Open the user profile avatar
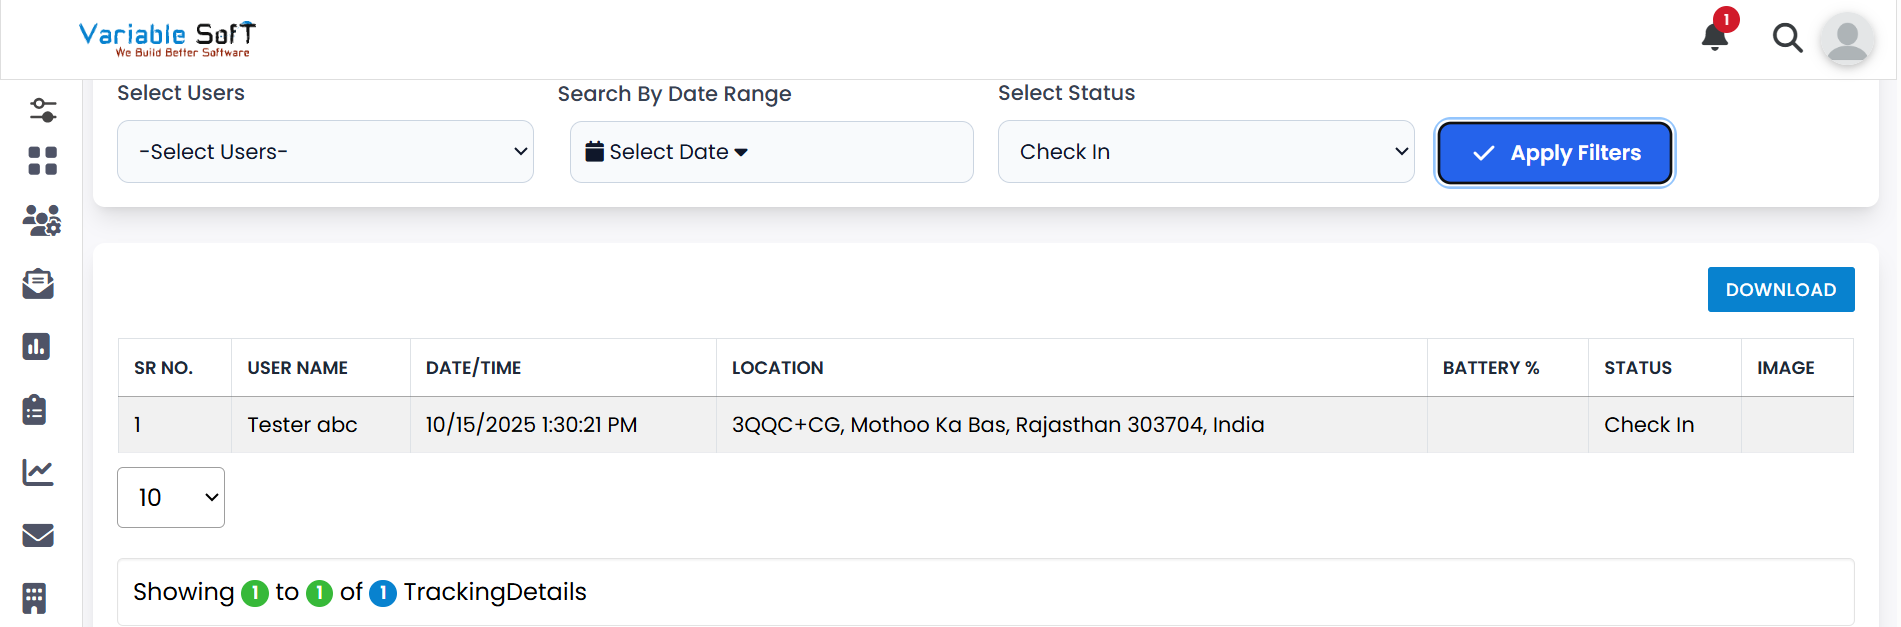Viewport: 1901px width, 627px height. click(x=1847, y=40)
